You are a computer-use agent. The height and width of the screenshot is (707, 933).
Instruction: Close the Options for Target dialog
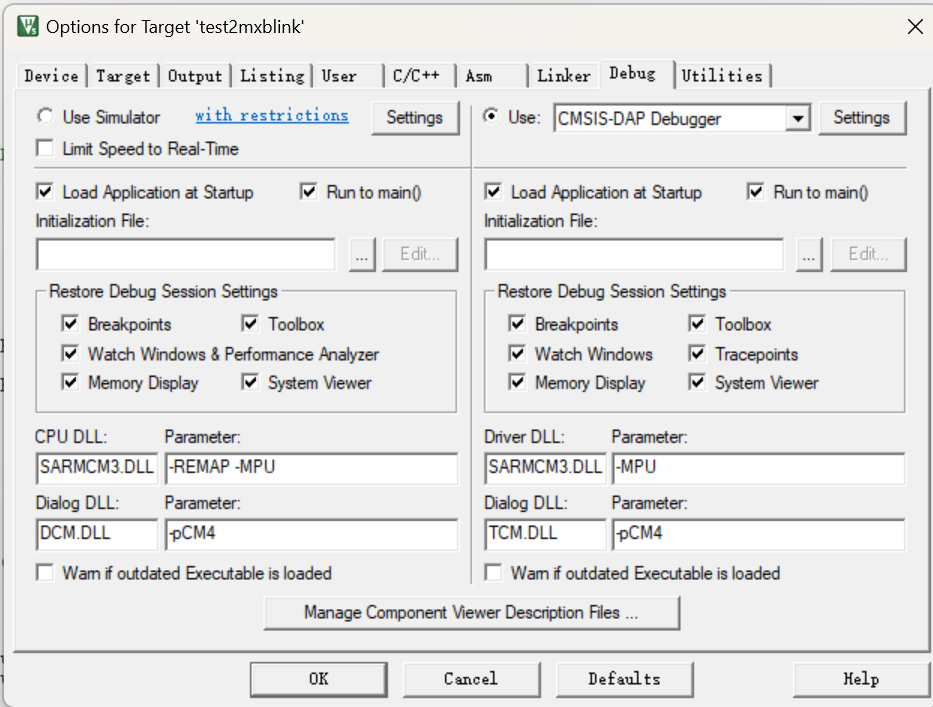pyautogui.click(x=915, y=26)
